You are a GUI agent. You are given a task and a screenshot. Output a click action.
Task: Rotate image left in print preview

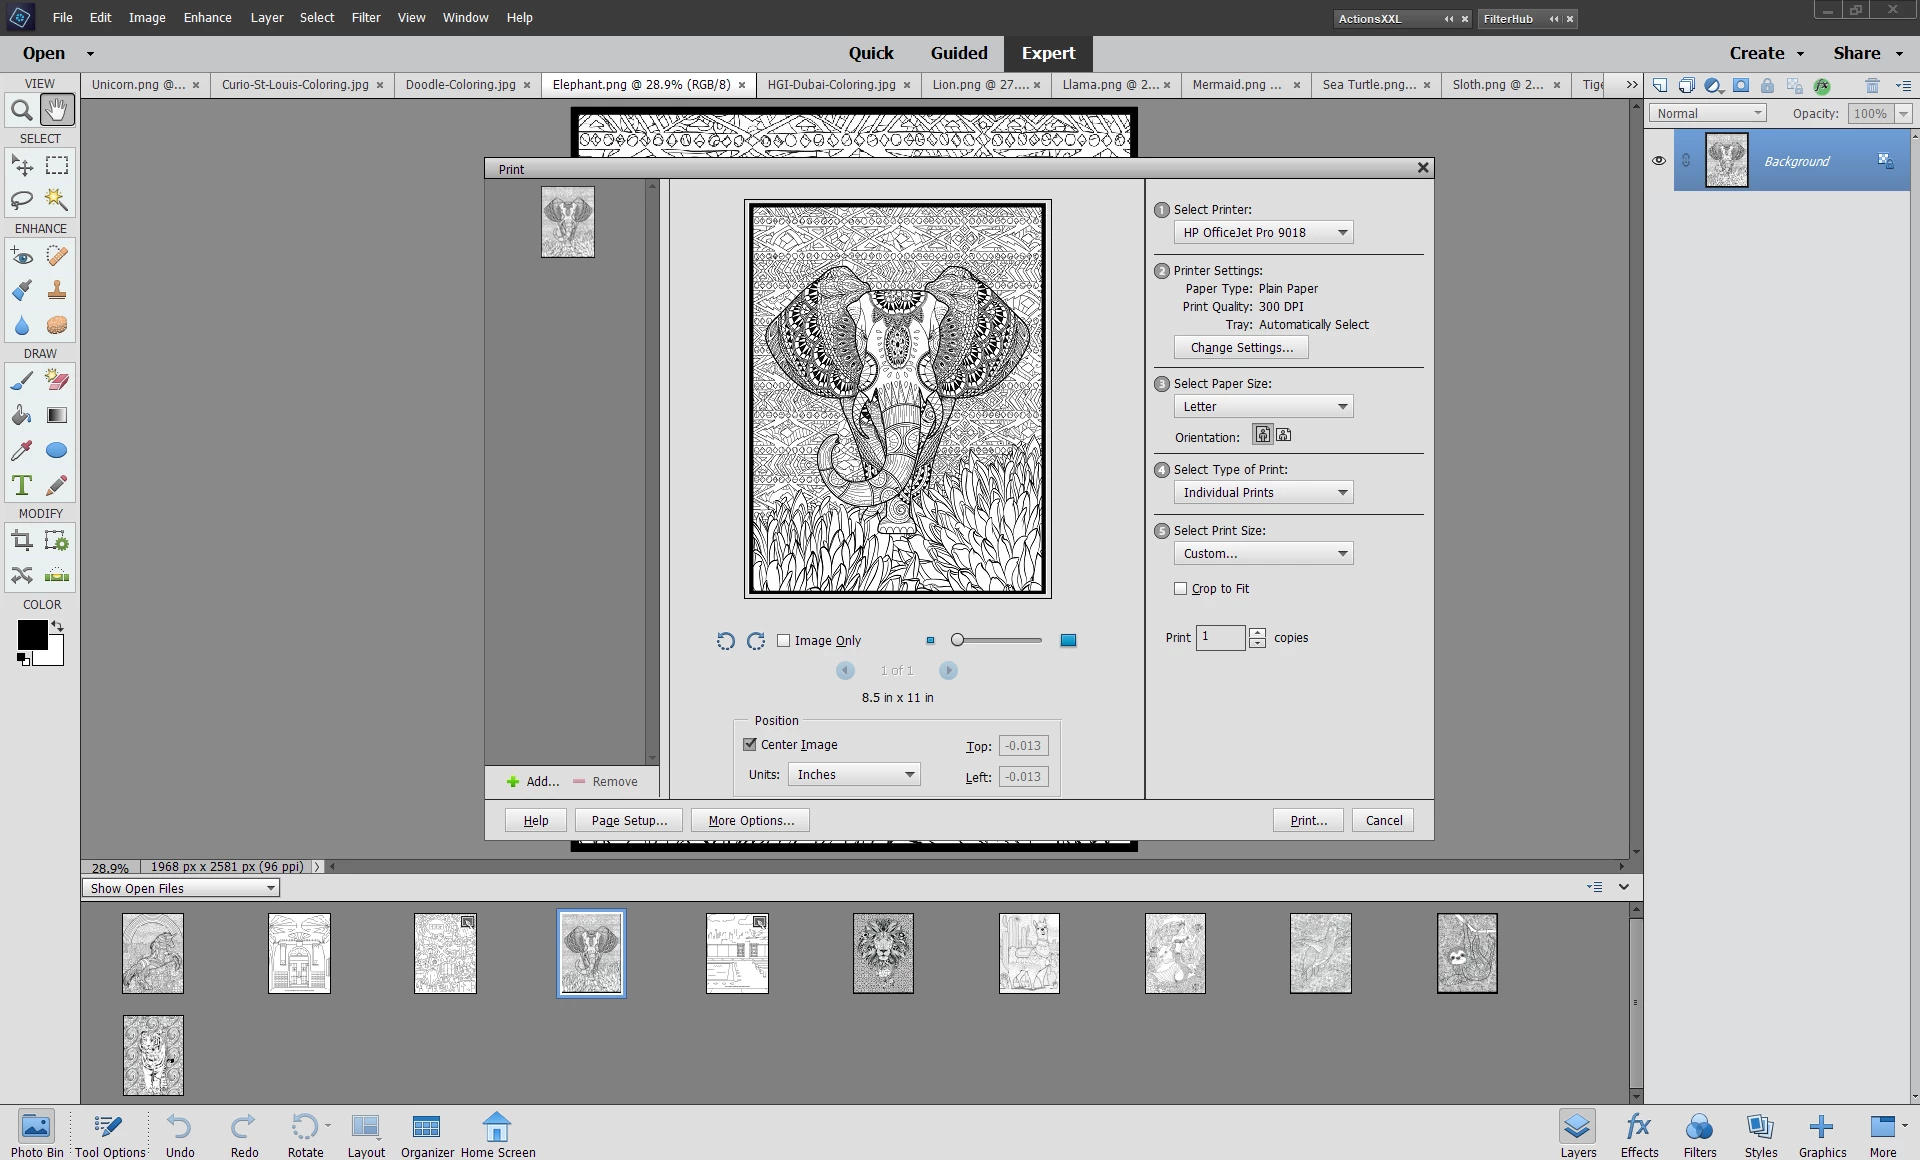(x=726, y=641)
